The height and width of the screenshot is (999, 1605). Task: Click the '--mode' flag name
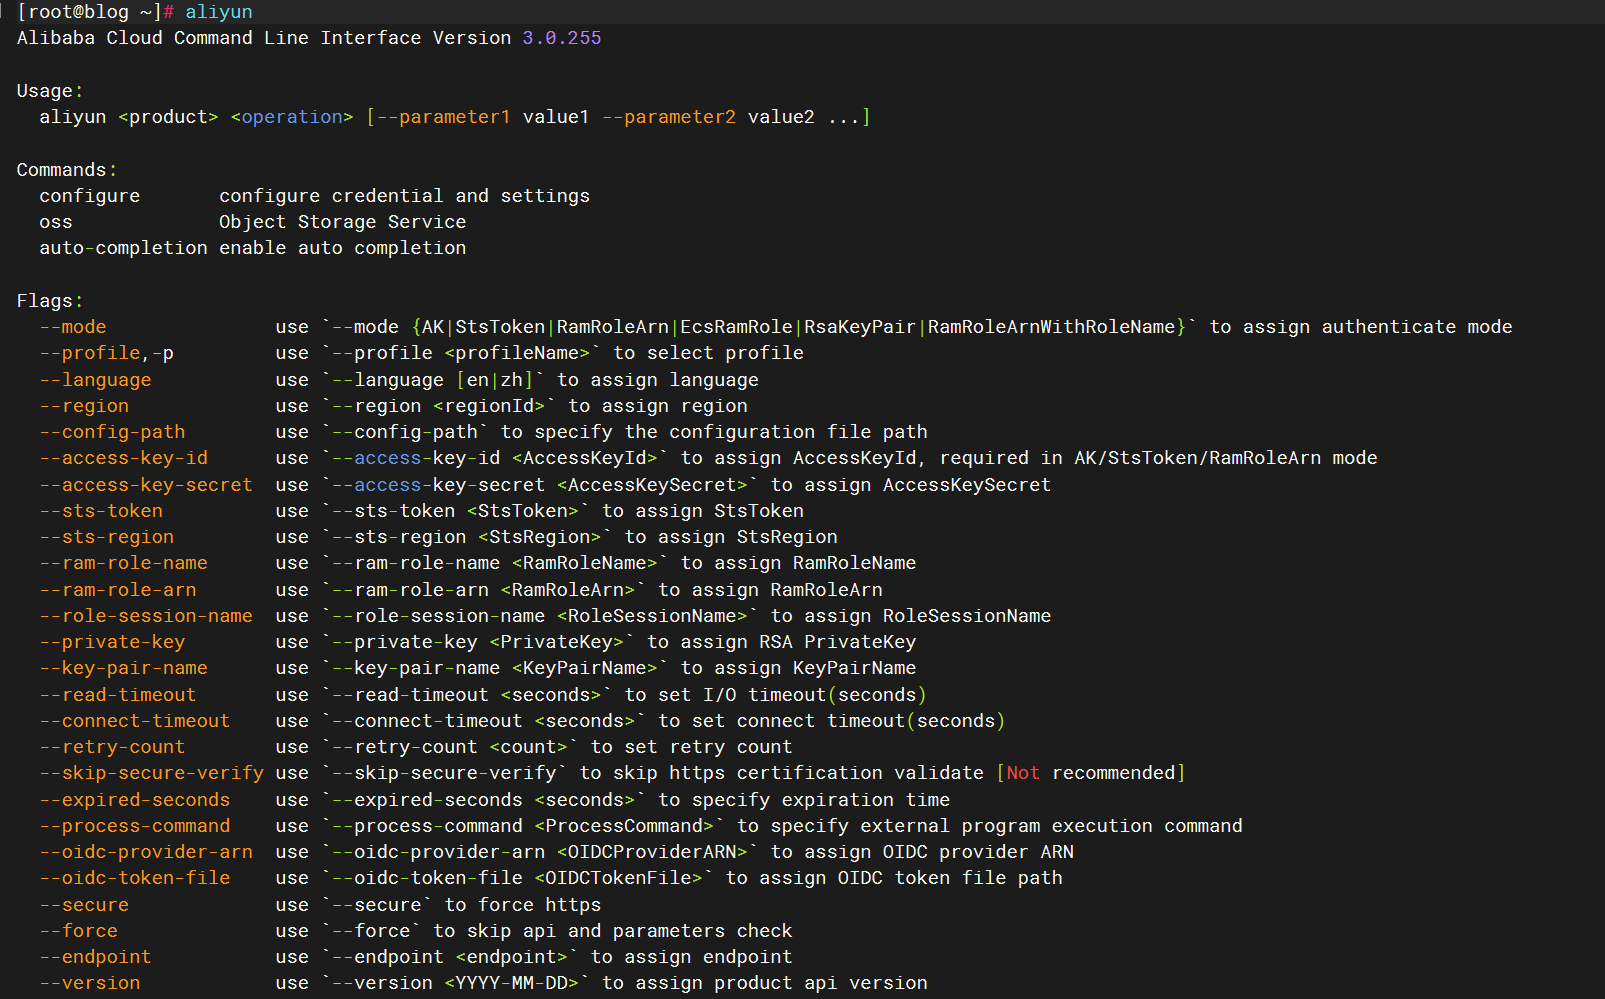pyautogui.click(x=73, y=327)
